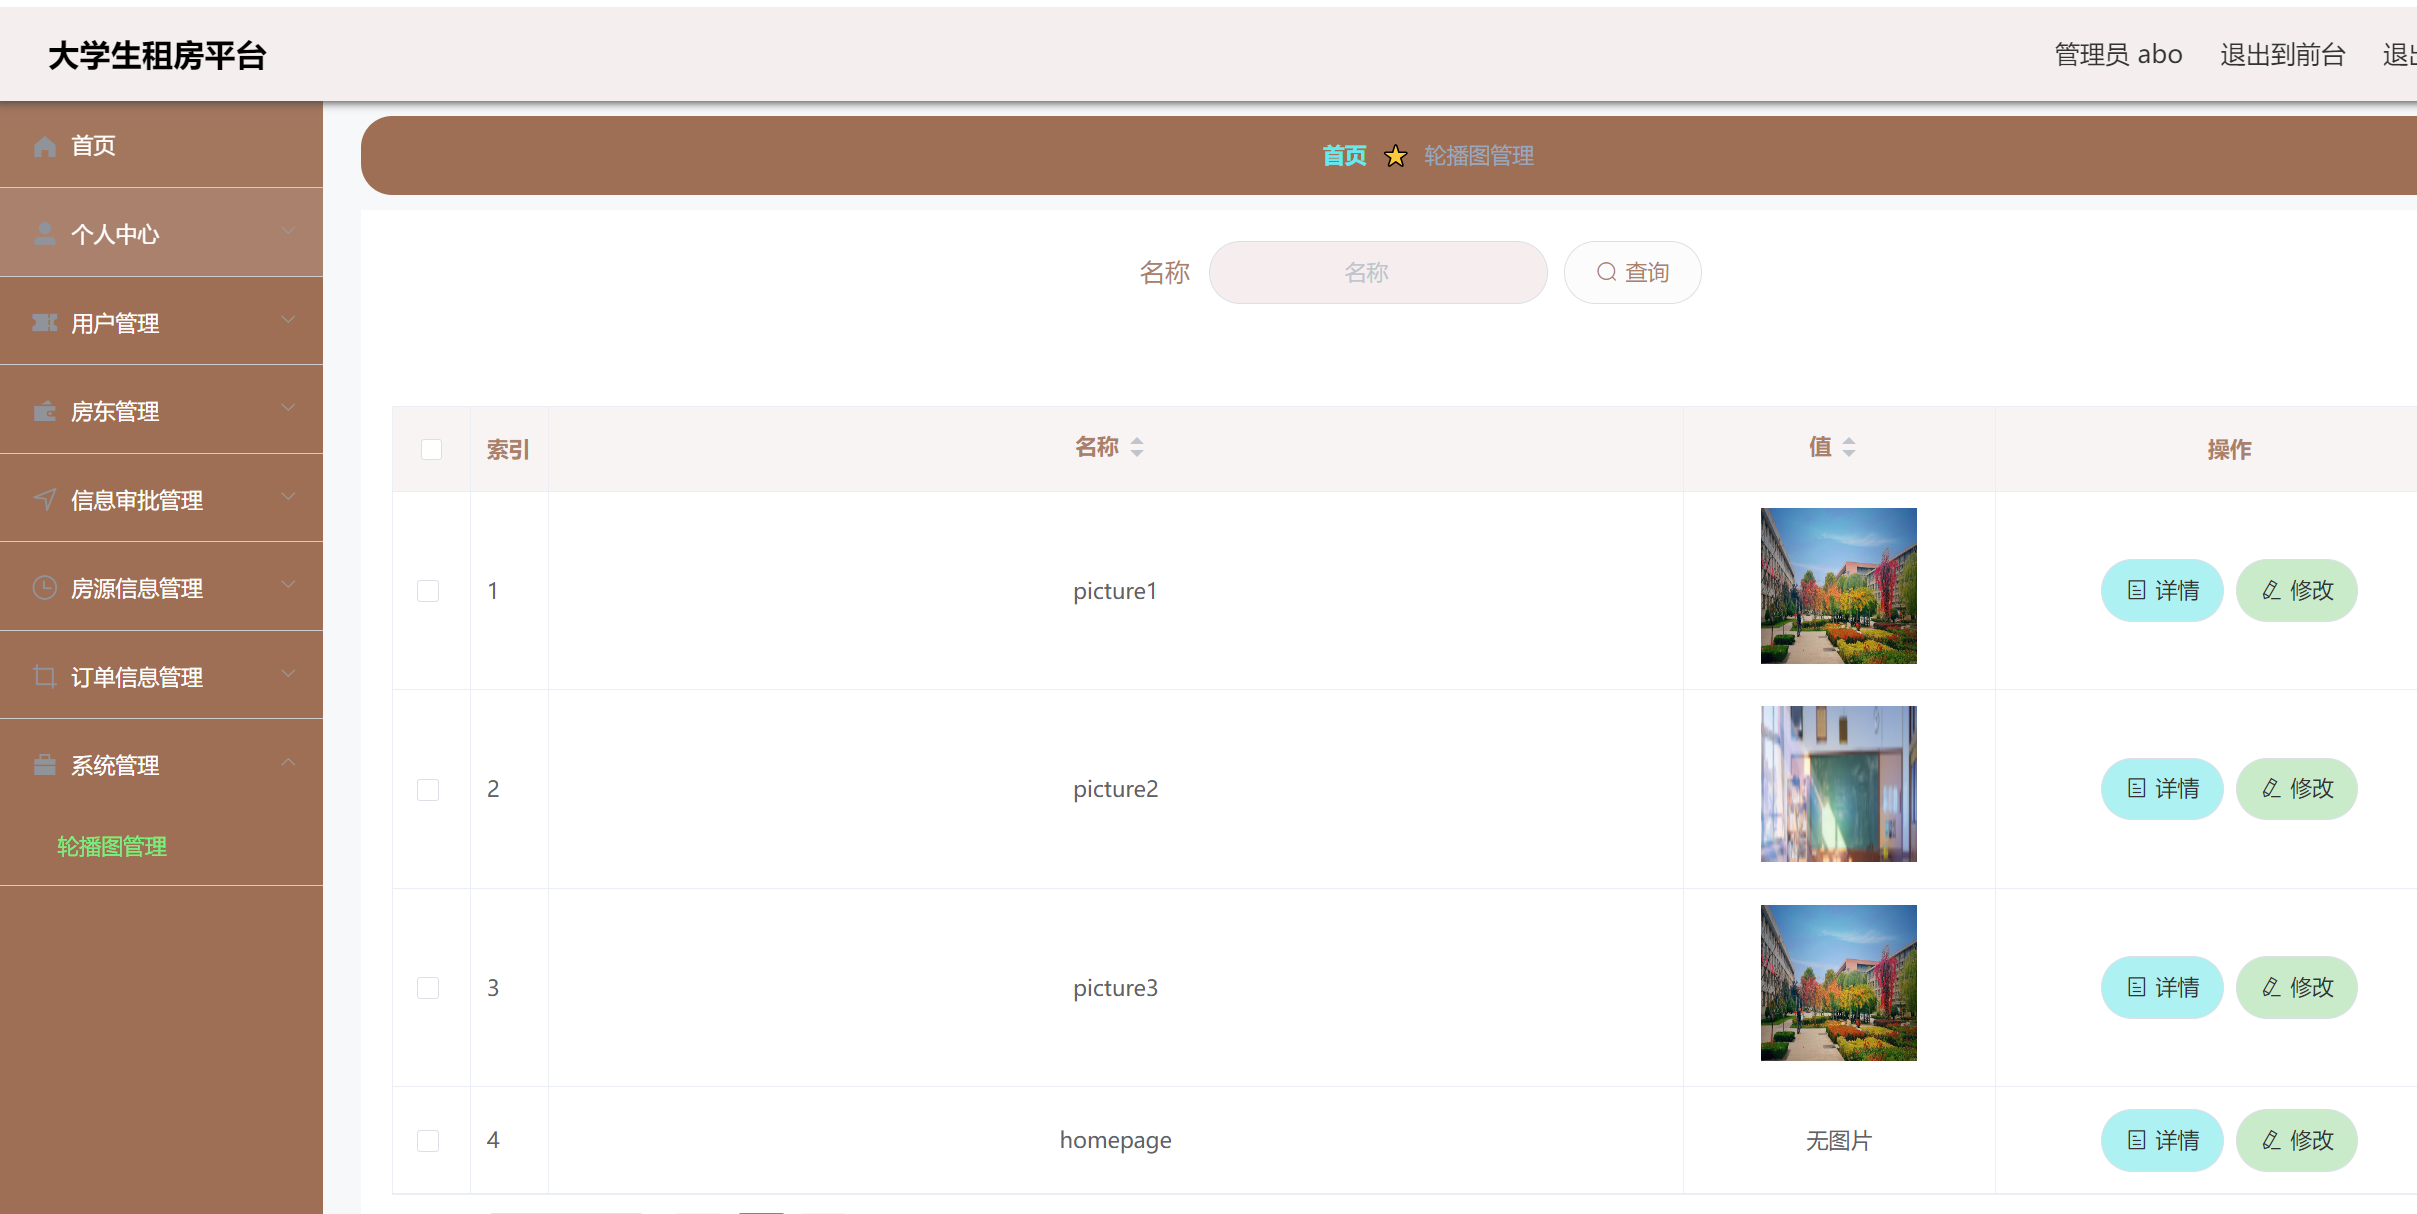Check the checkbox for picture1 row
This screenshot has height=1214, width=2417.
click(428, 591)
